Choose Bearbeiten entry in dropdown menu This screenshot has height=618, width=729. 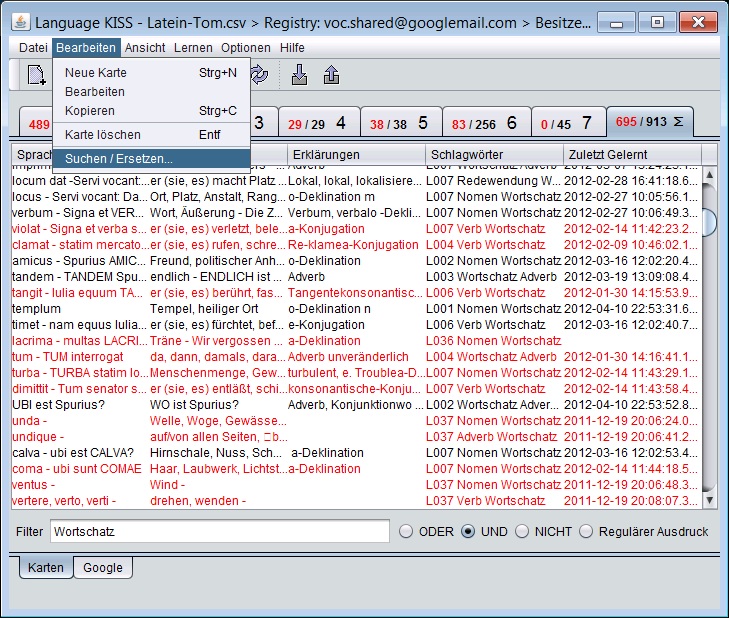(x=152, y=92)
